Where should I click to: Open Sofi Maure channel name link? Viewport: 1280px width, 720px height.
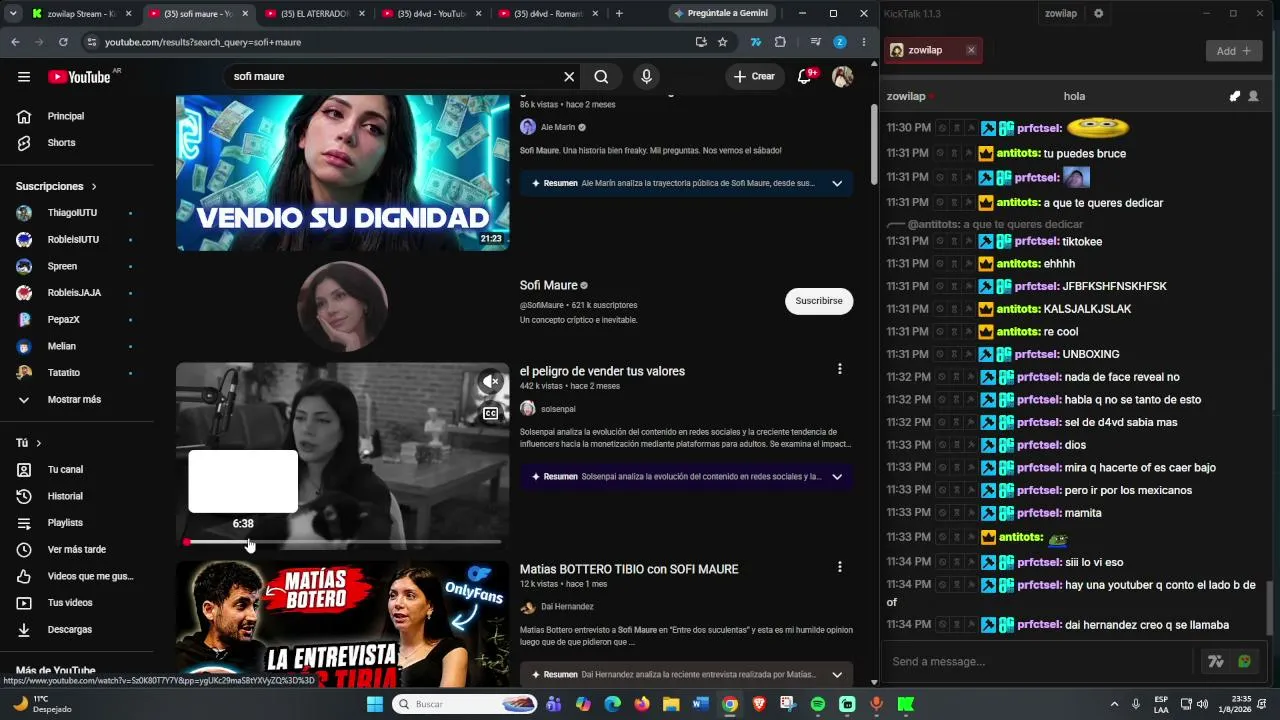[x=549, y=285]
